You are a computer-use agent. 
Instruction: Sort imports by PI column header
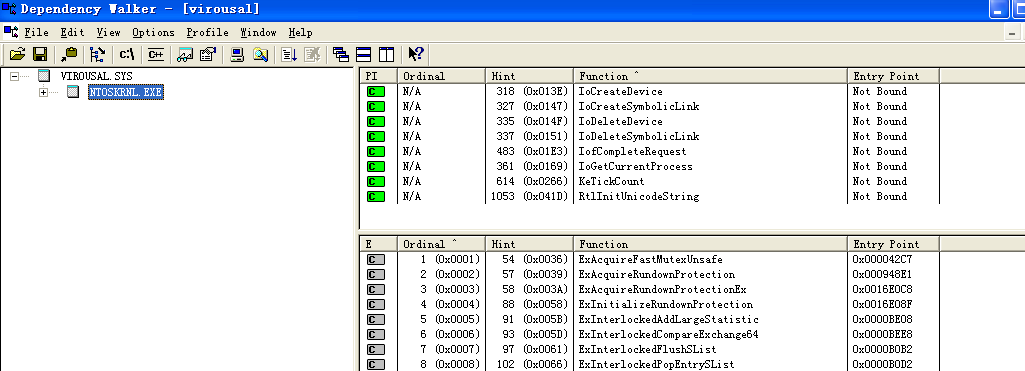pos(378,76)
